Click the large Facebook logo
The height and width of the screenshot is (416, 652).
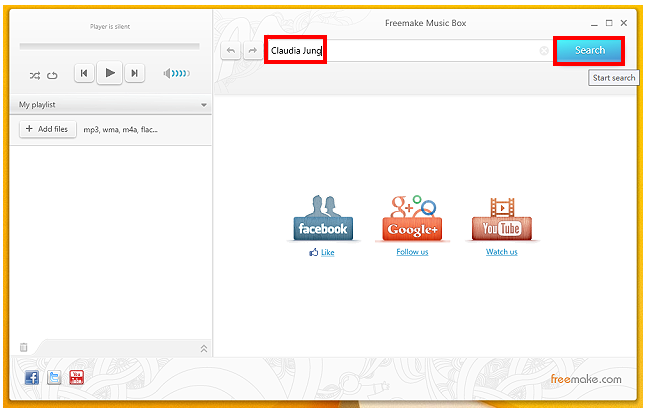(x=323, y=218)
